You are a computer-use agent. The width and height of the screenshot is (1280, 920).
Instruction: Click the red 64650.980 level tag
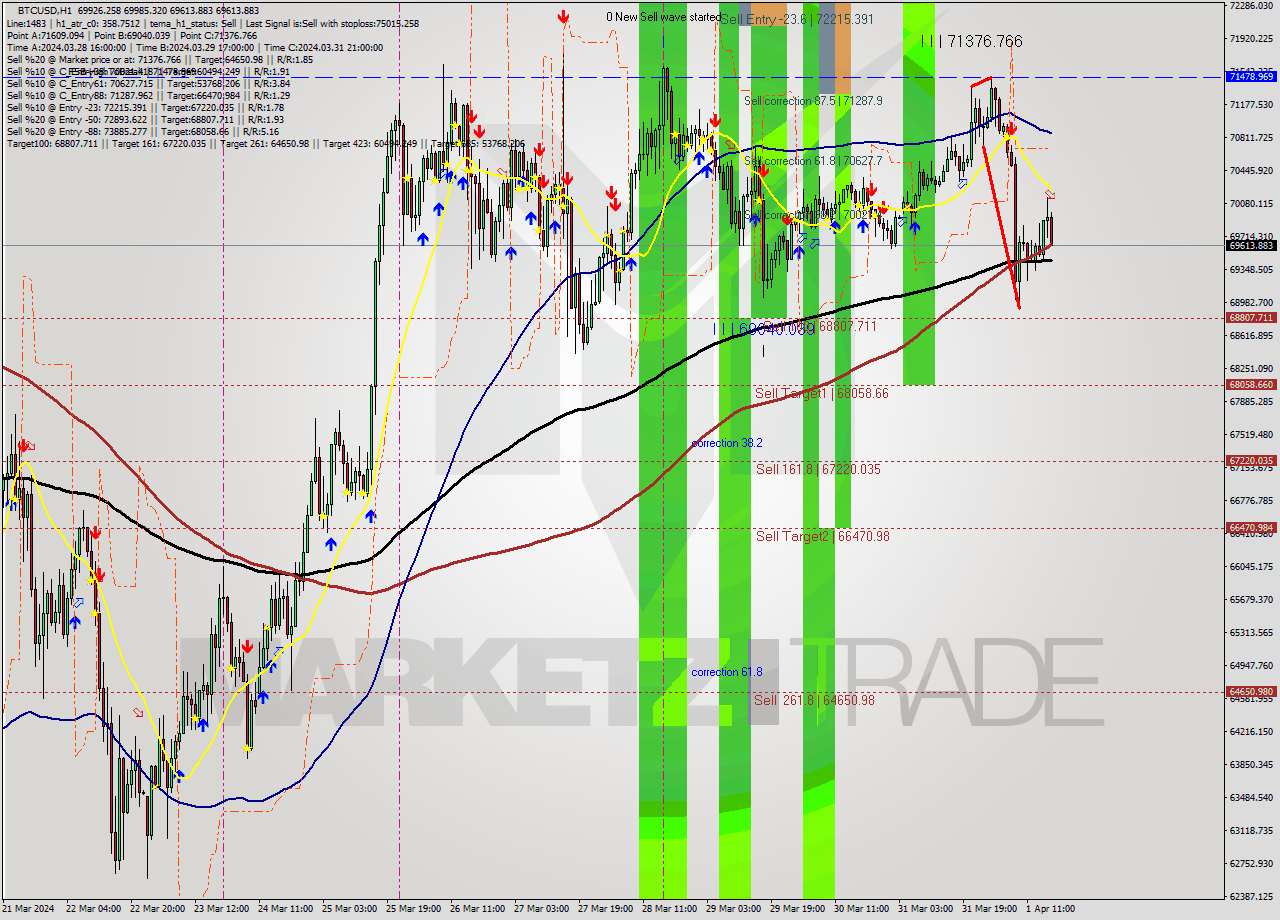1251,691
